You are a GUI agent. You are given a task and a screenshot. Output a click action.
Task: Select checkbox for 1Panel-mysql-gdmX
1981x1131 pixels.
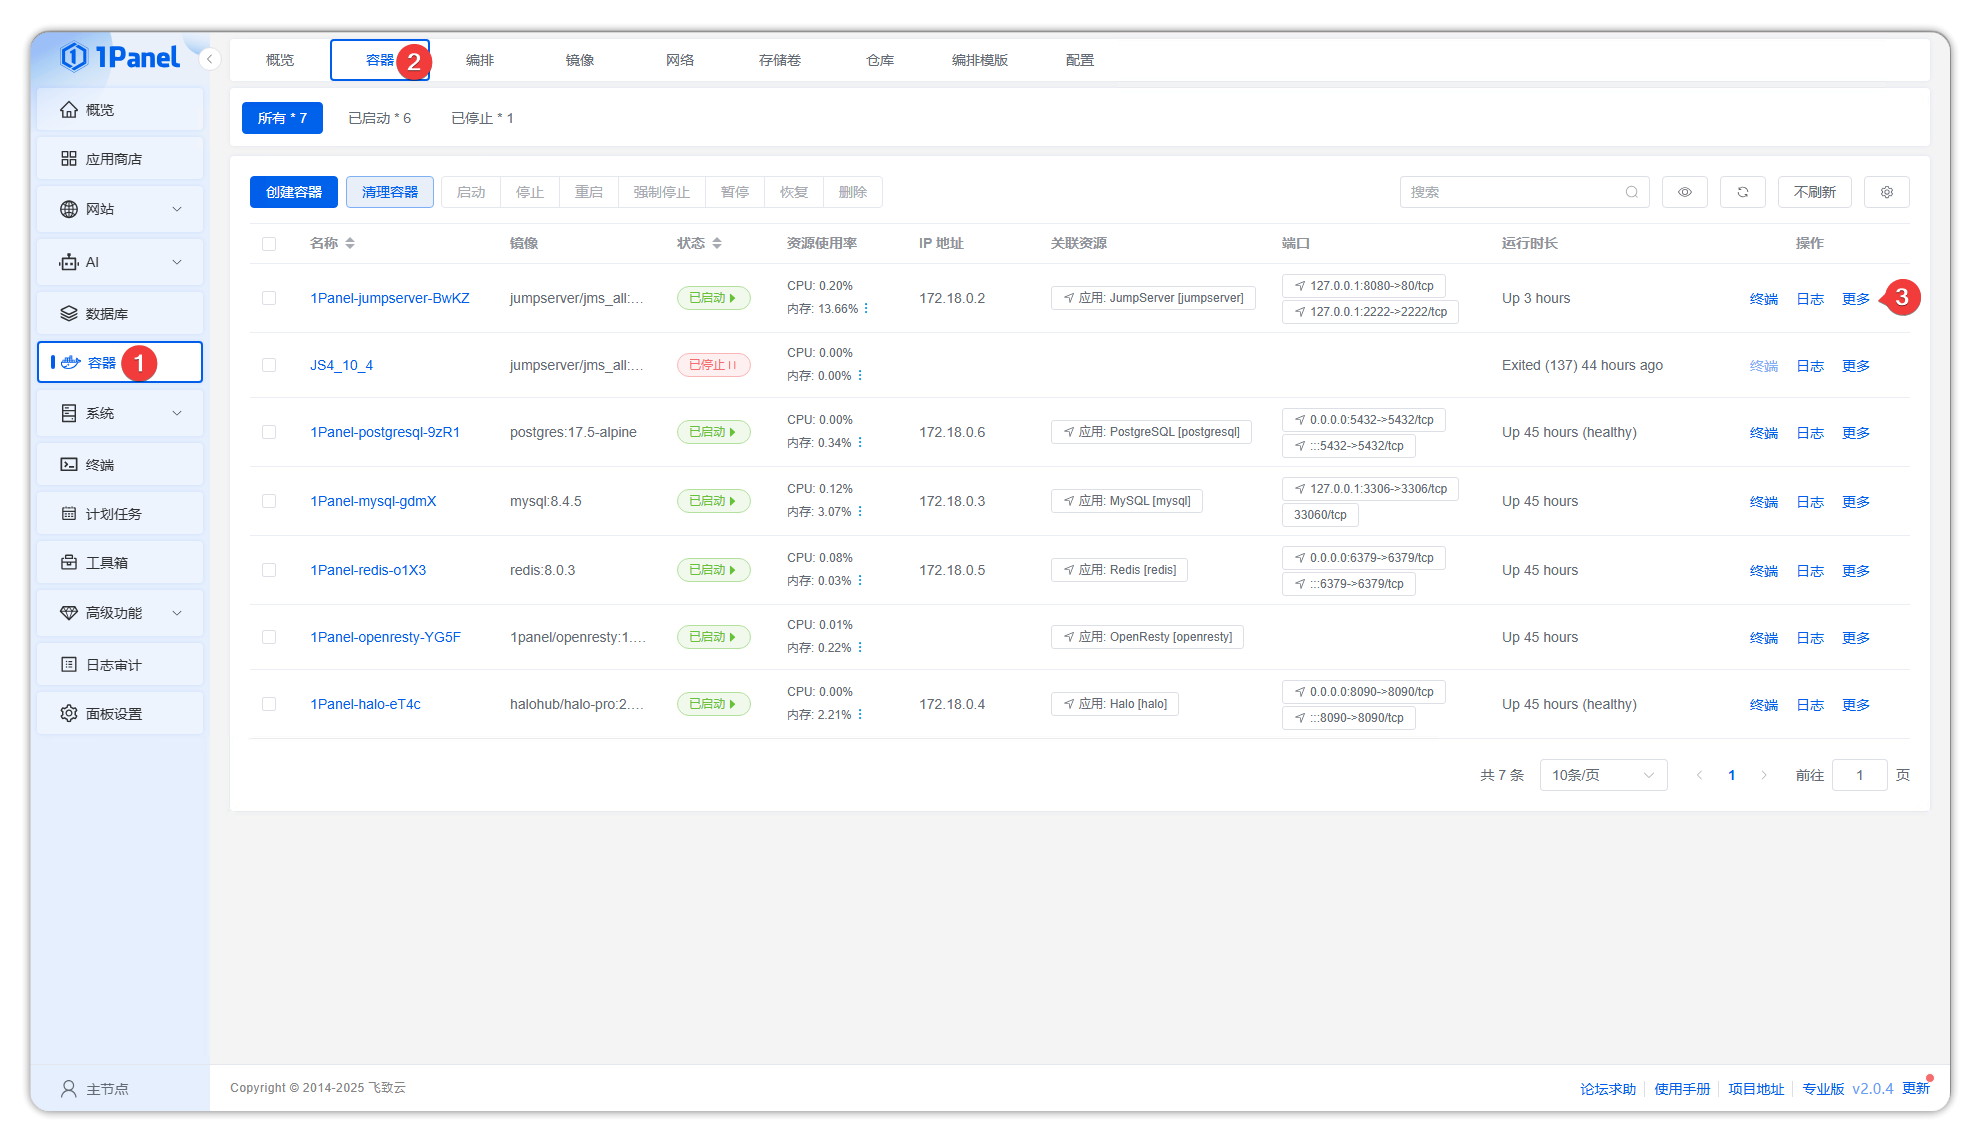[269, 501]
